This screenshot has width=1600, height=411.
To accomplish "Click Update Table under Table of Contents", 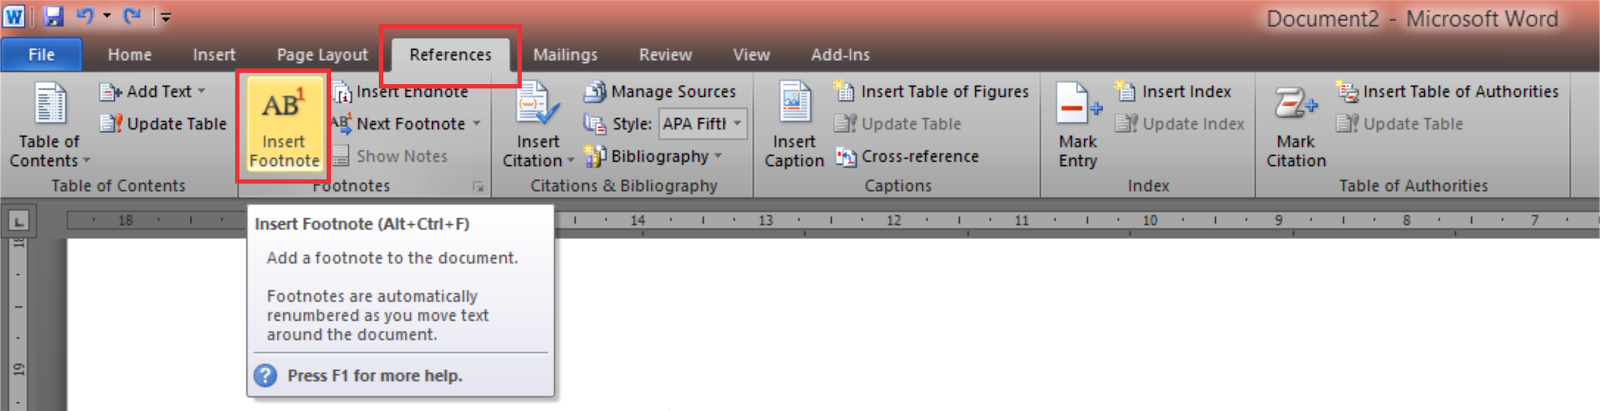I will (164, 124).
